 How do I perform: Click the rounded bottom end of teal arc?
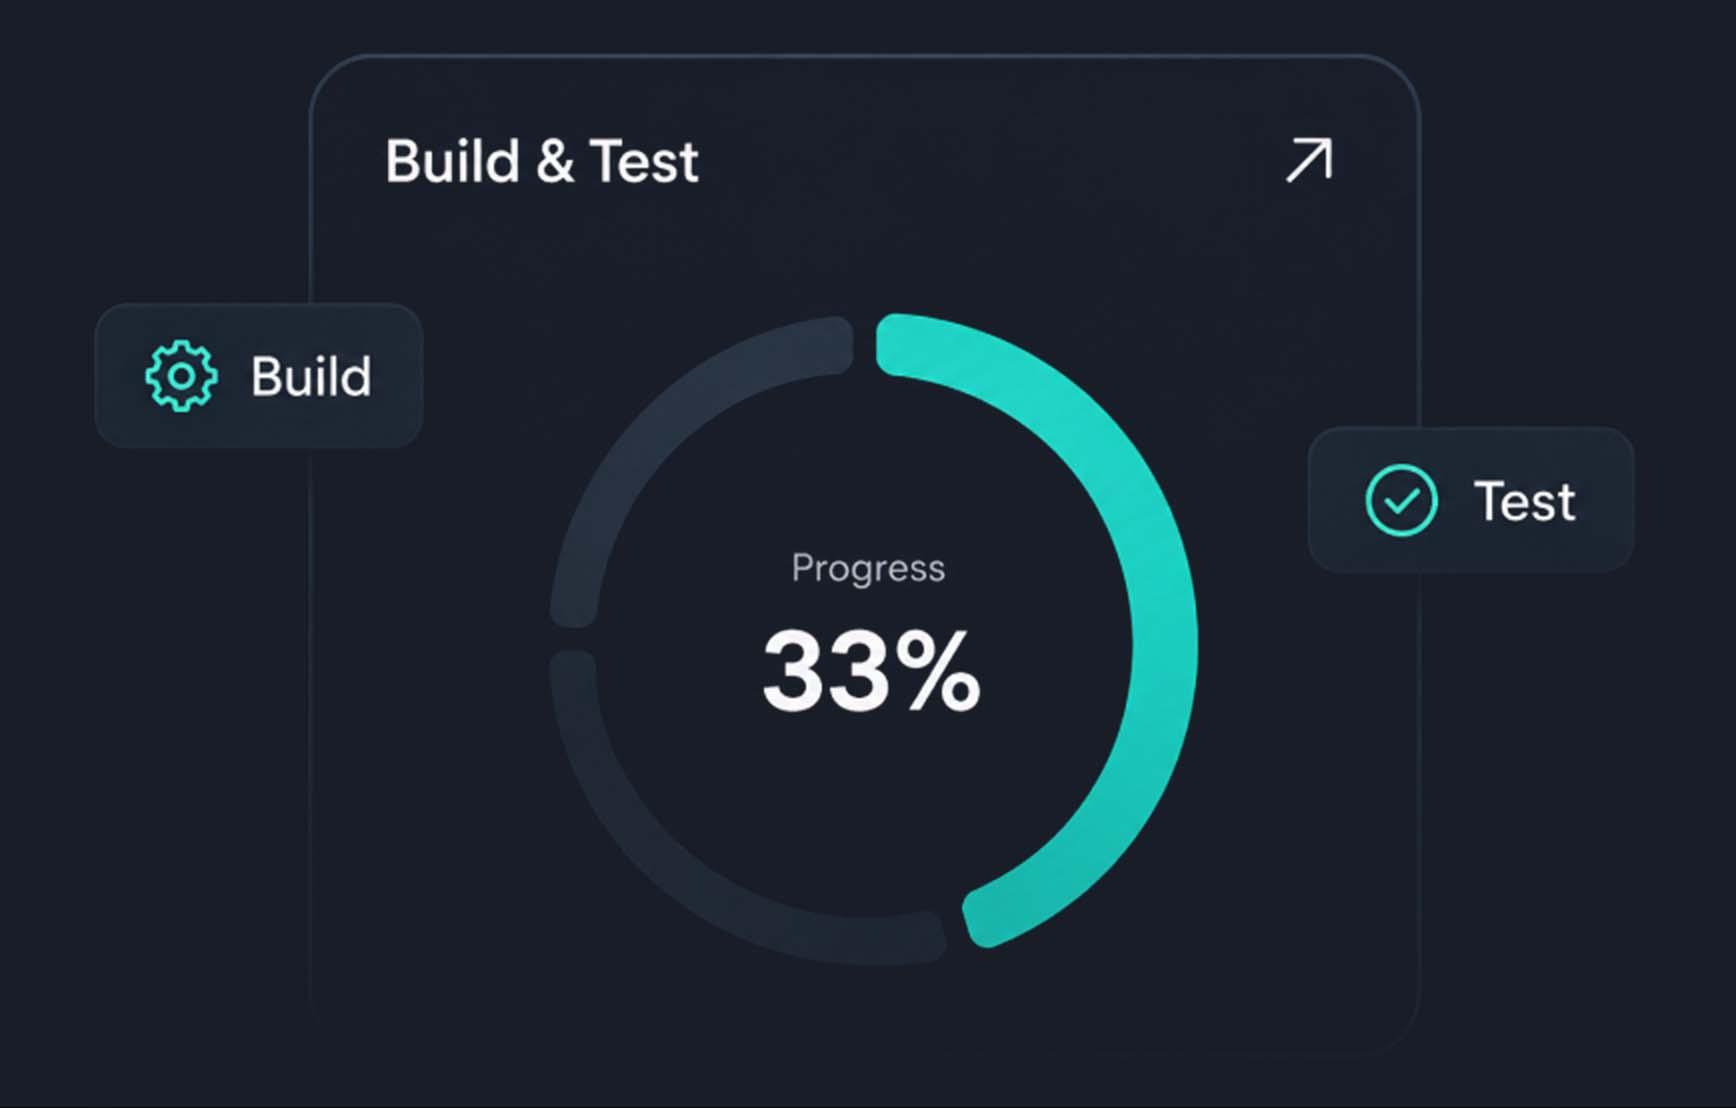coord(982,915)
